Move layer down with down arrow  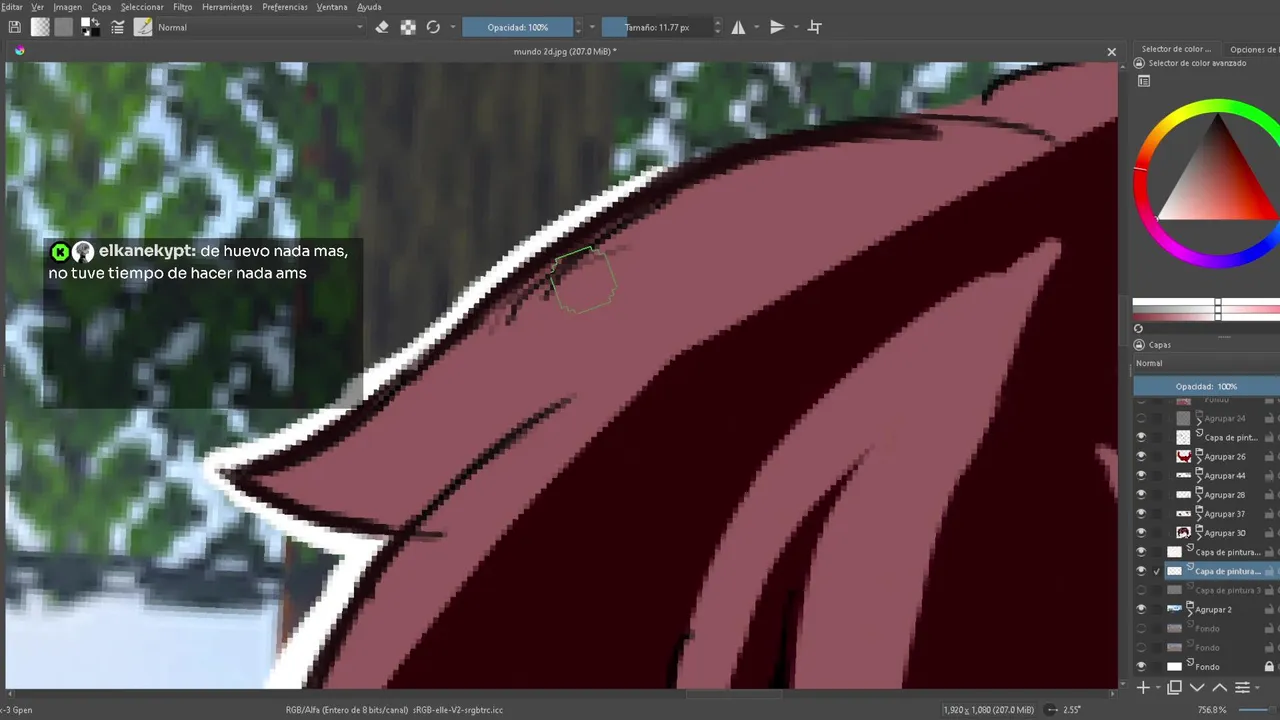[x=1197, y=687]
